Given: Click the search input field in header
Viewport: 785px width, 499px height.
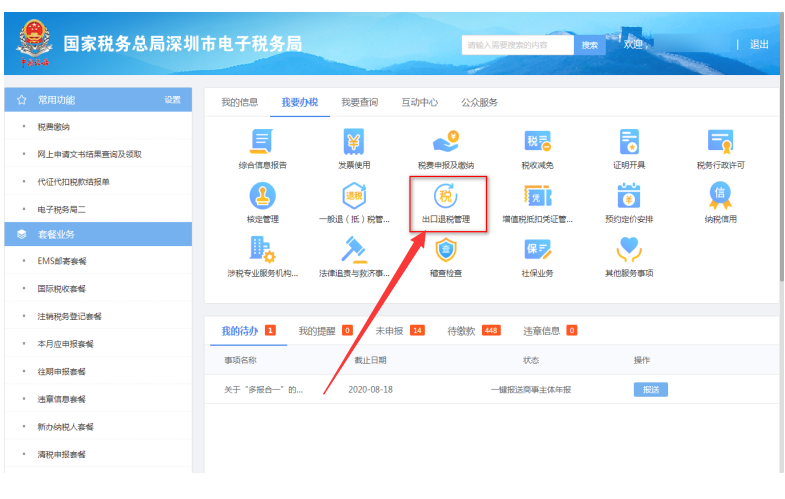Looking at the screenshot, I should click(517, 45).
